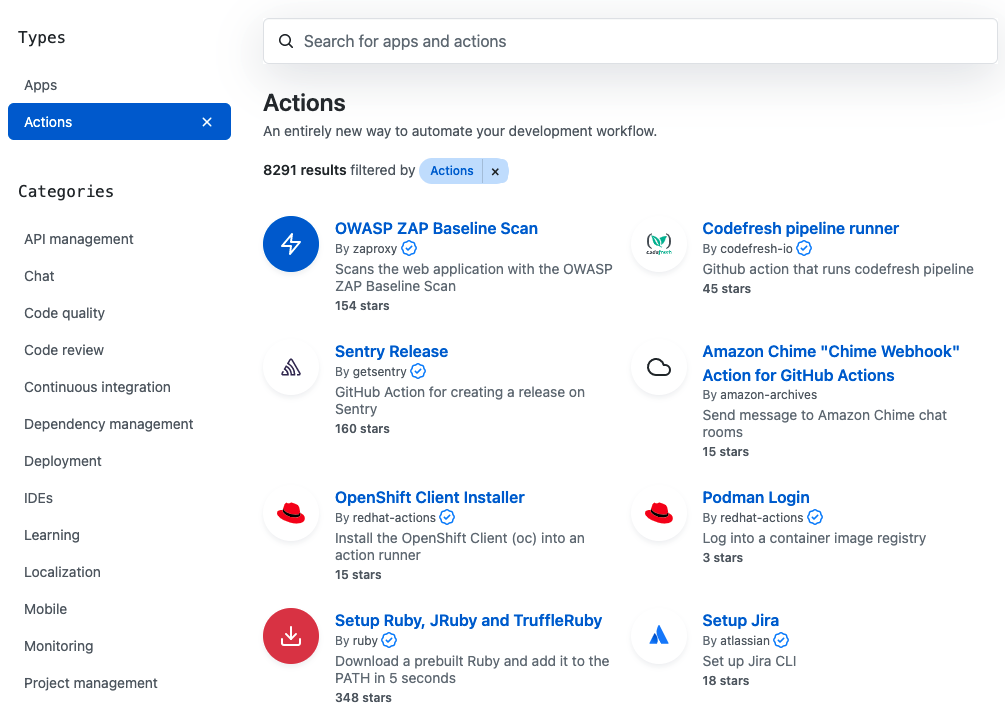This screenshot has width=1005, height=707.
Task: Open Continuous integration category
Action: [97, 387]
